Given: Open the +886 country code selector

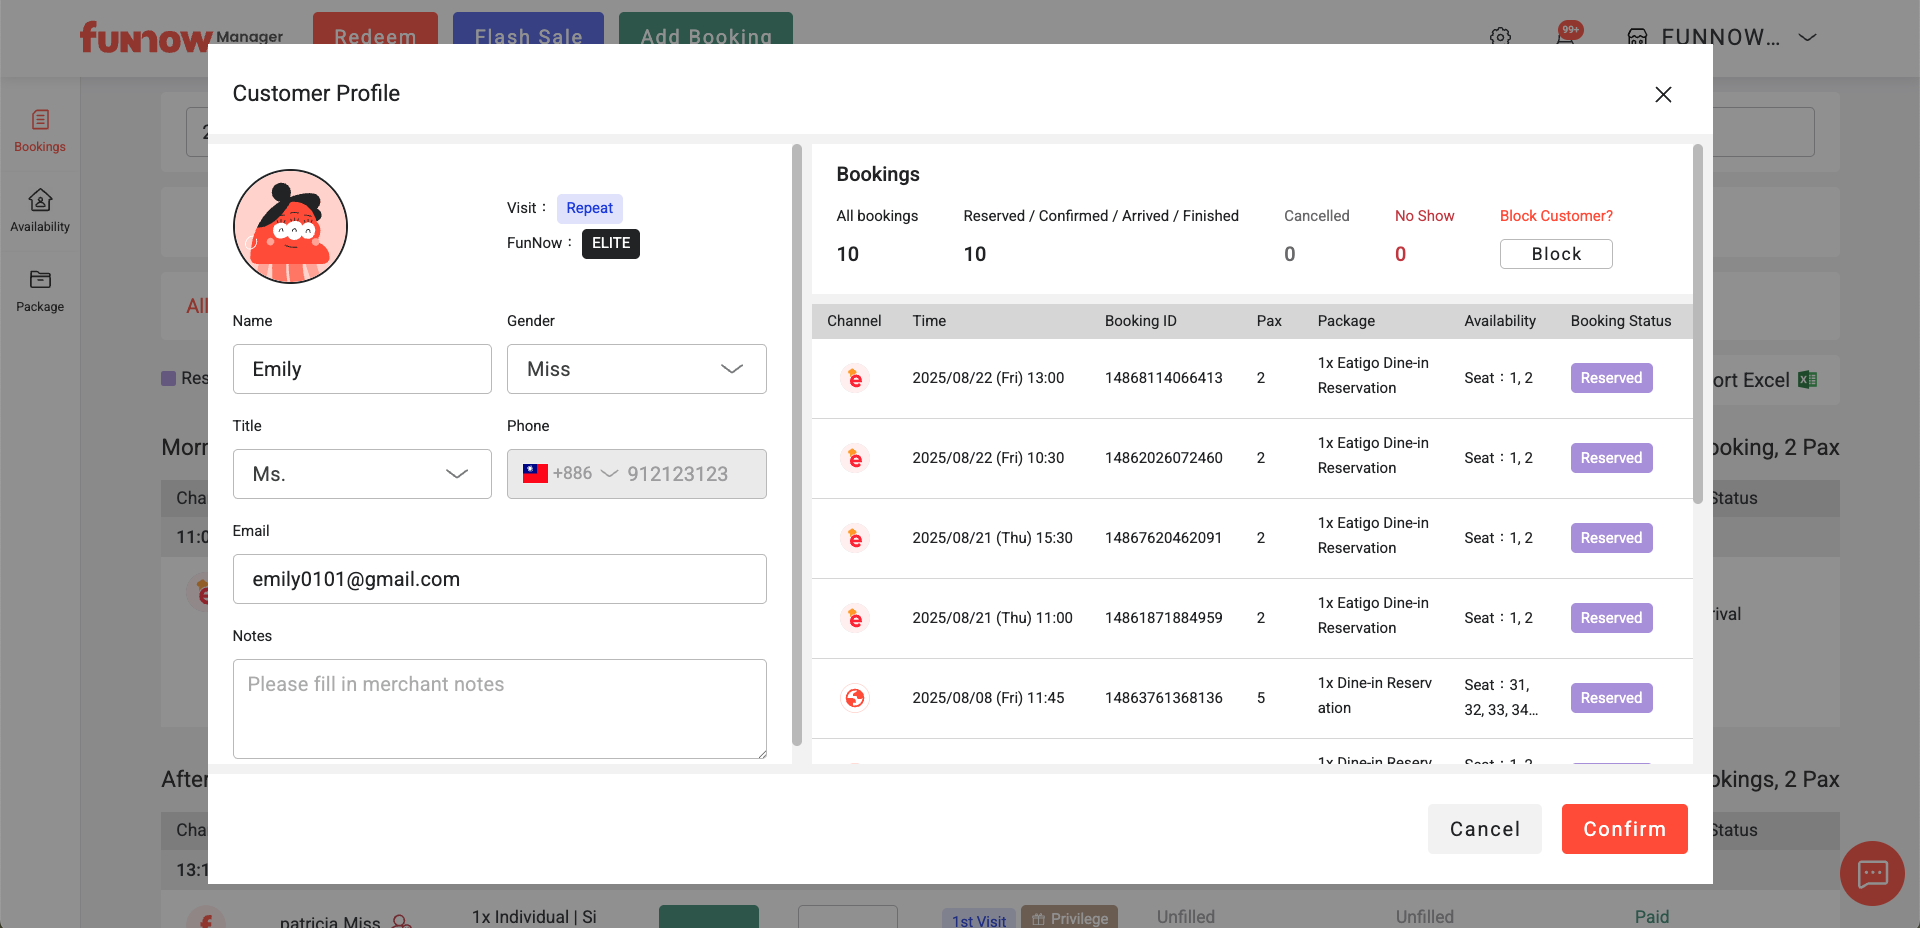Looking at the screenshot, I should coord(571,474).
